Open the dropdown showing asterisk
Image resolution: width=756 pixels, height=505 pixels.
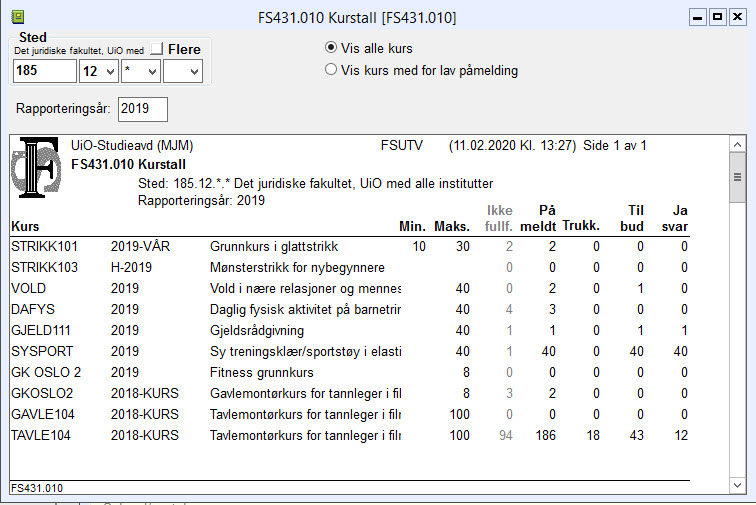(x=141, y=71)
